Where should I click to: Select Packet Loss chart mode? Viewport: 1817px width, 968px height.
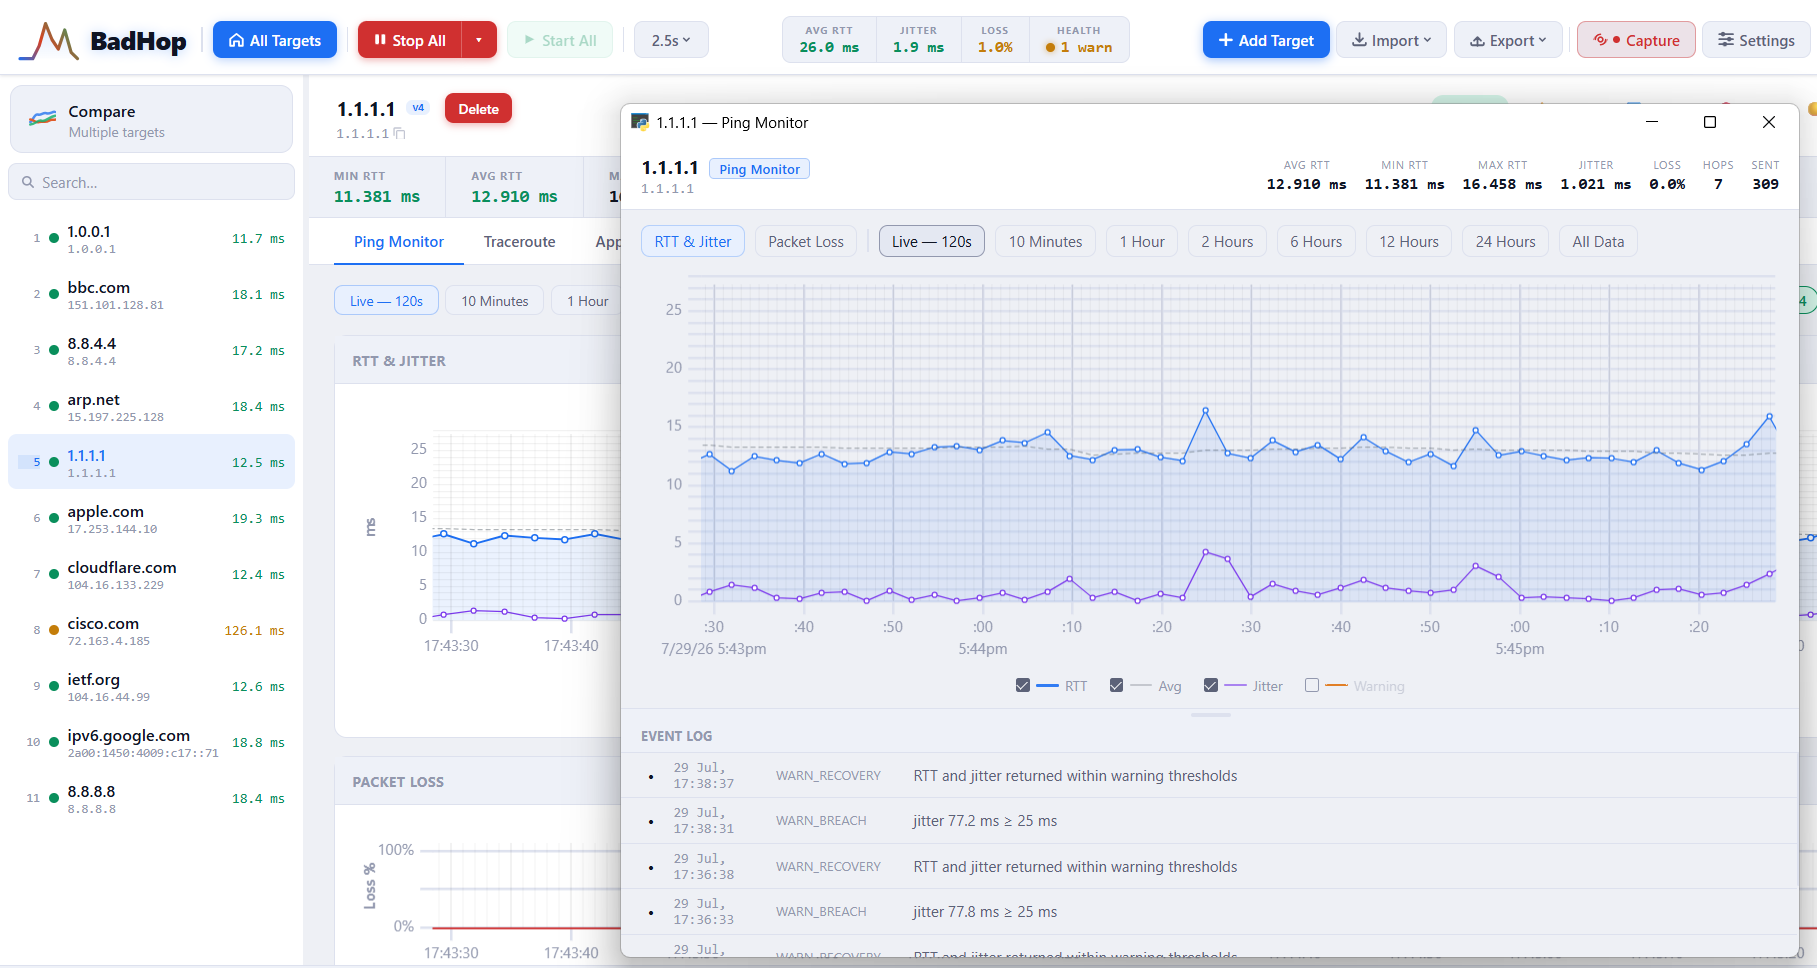click(x=806, y=241)
